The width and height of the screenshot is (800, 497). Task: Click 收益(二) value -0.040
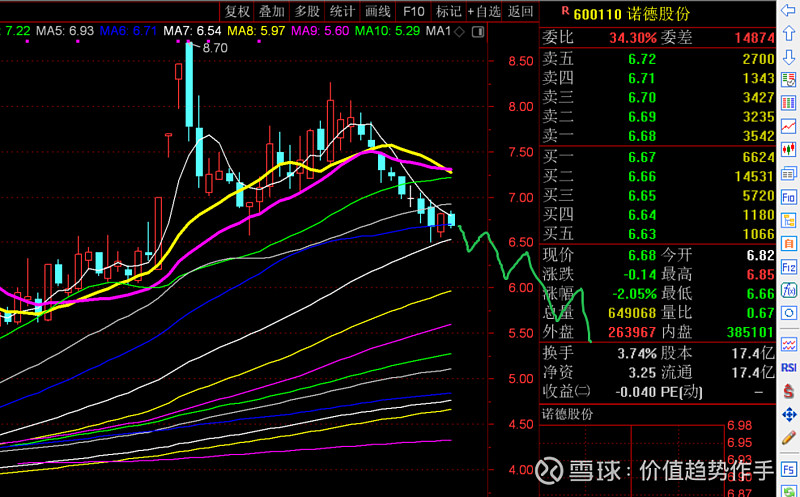point(635,392)
